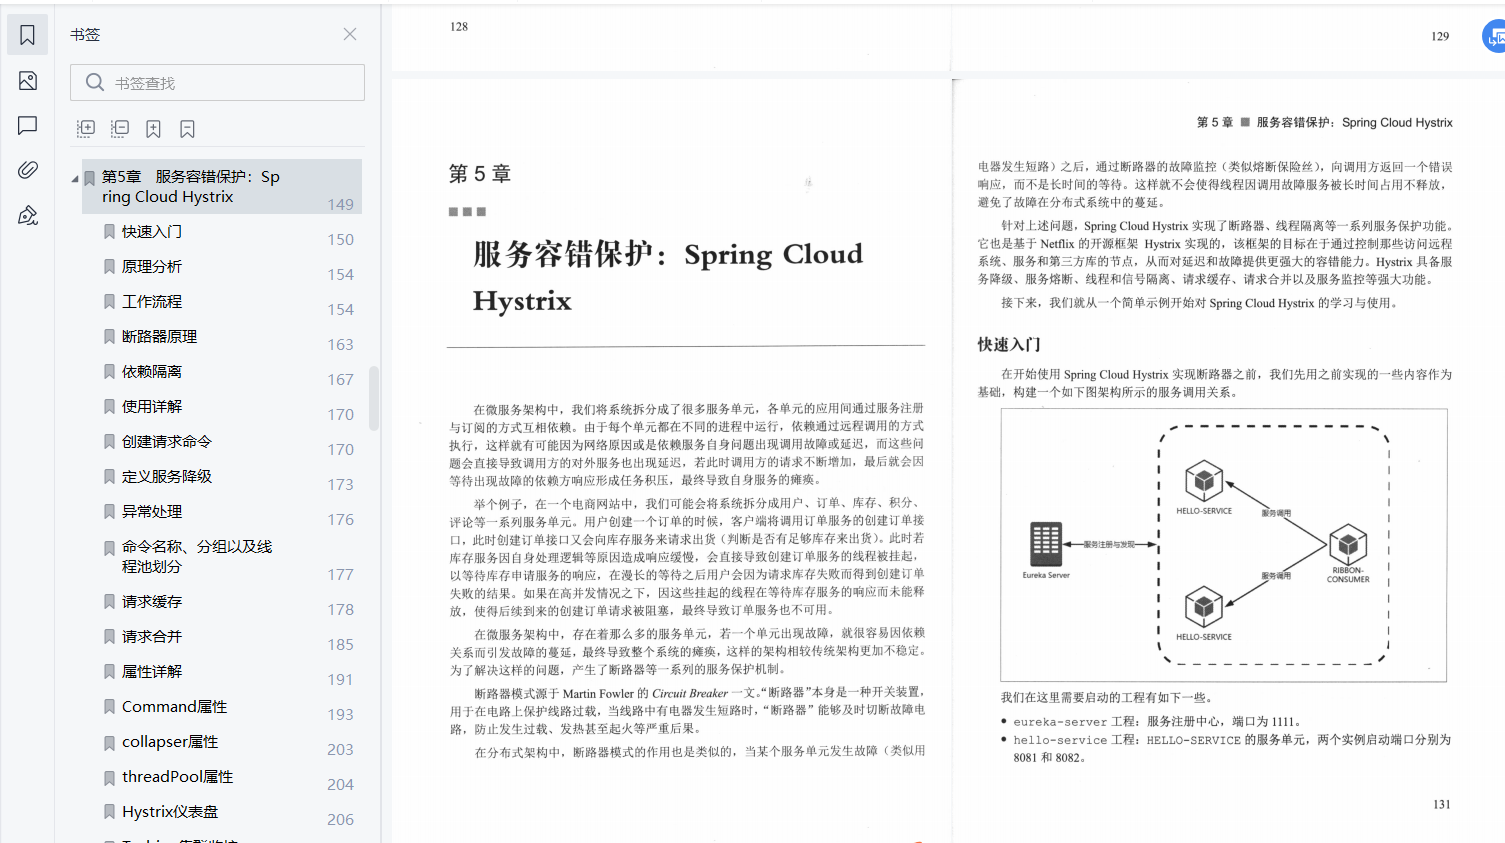Open the signature stamp icon in sidebar

pos(27,215)
